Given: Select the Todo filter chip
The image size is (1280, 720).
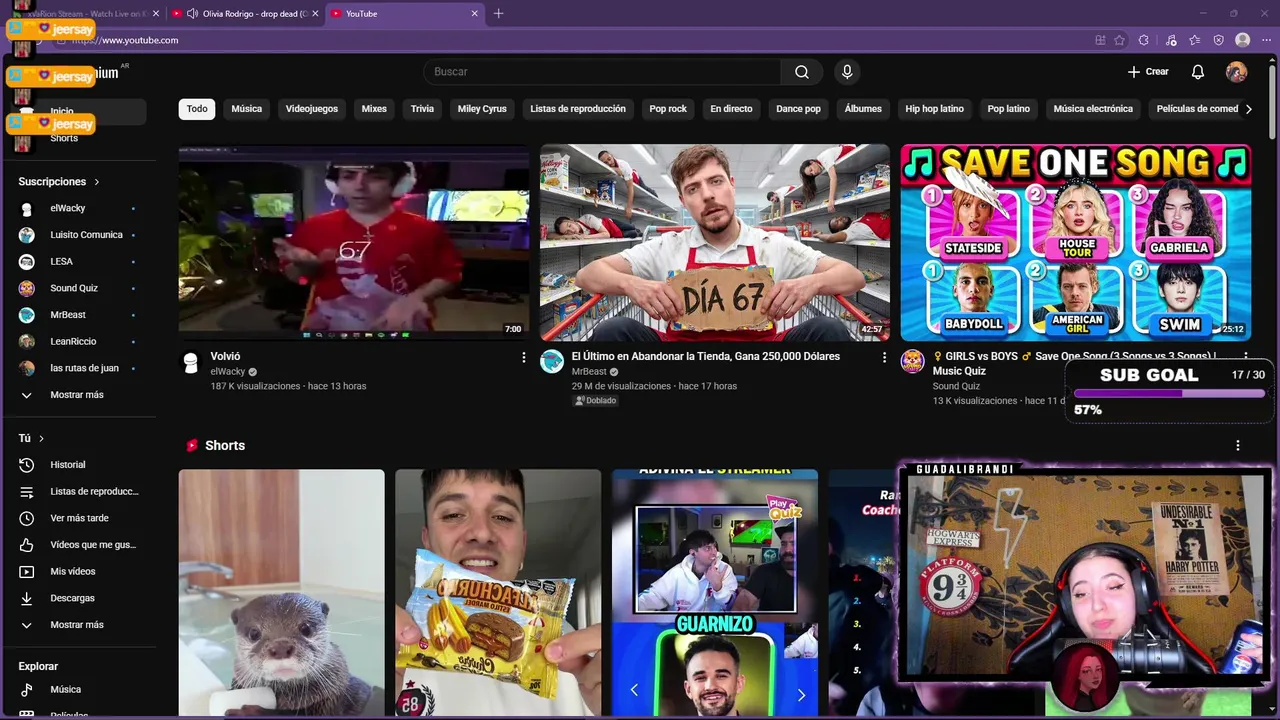Looking at the screenshot, I should [x=197, y=109].
